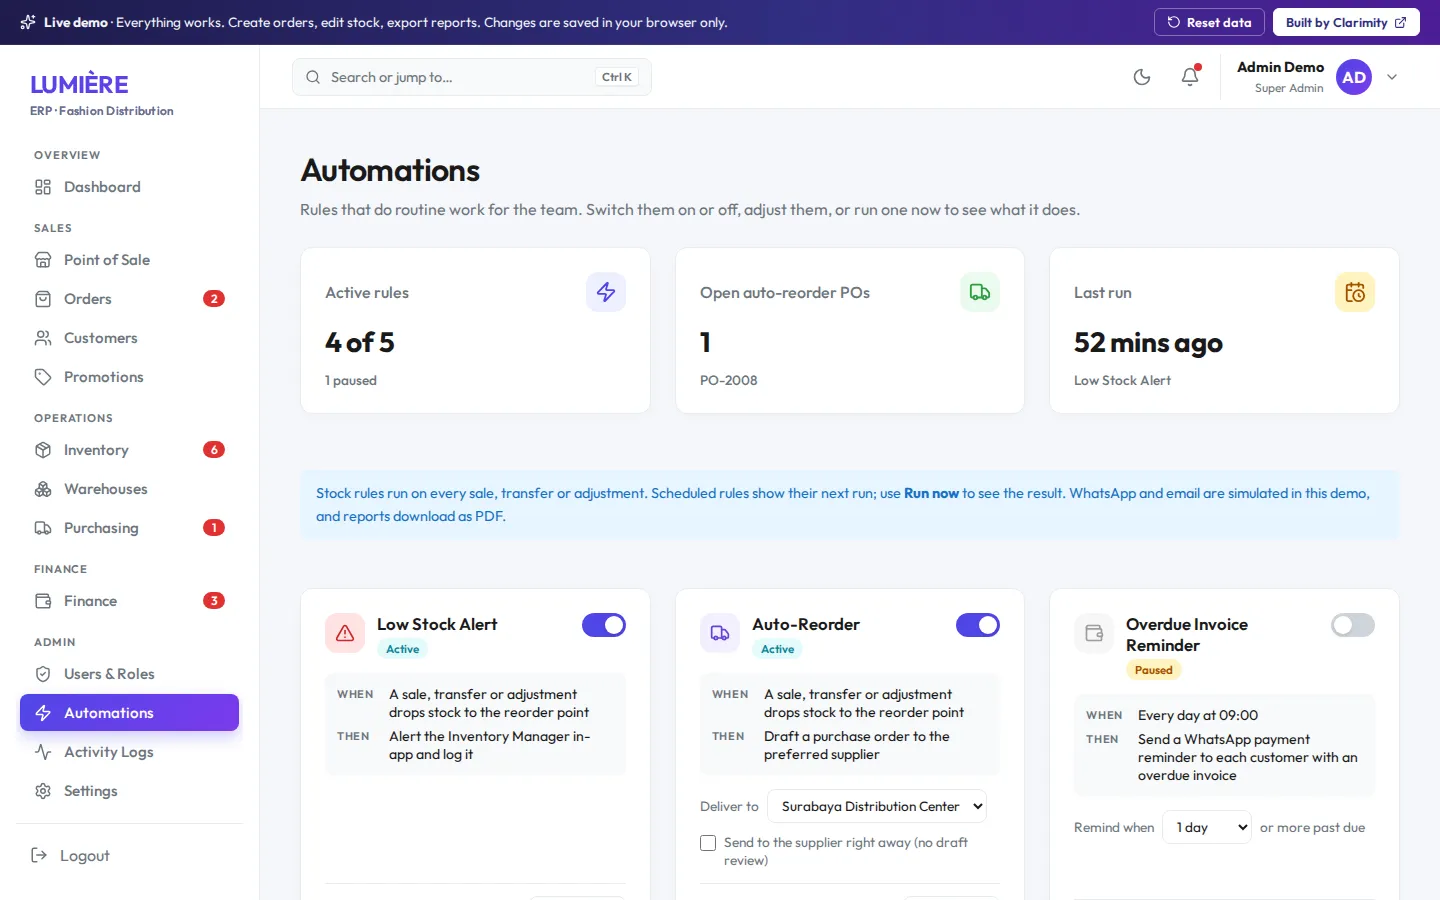This screenshot has width=1440, height=900.
Task: Click the 'Paused' status badge
Action: [1154, 670]
